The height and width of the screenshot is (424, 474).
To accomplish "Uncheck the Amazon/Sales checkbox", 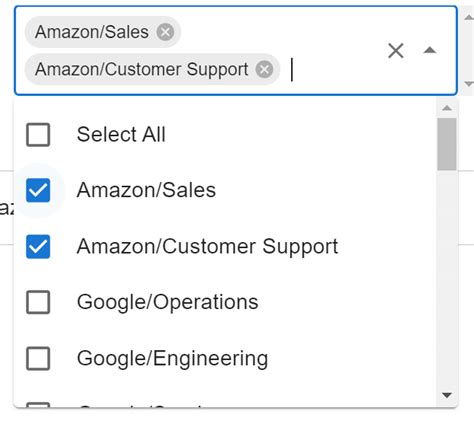I will click(38, 190).
